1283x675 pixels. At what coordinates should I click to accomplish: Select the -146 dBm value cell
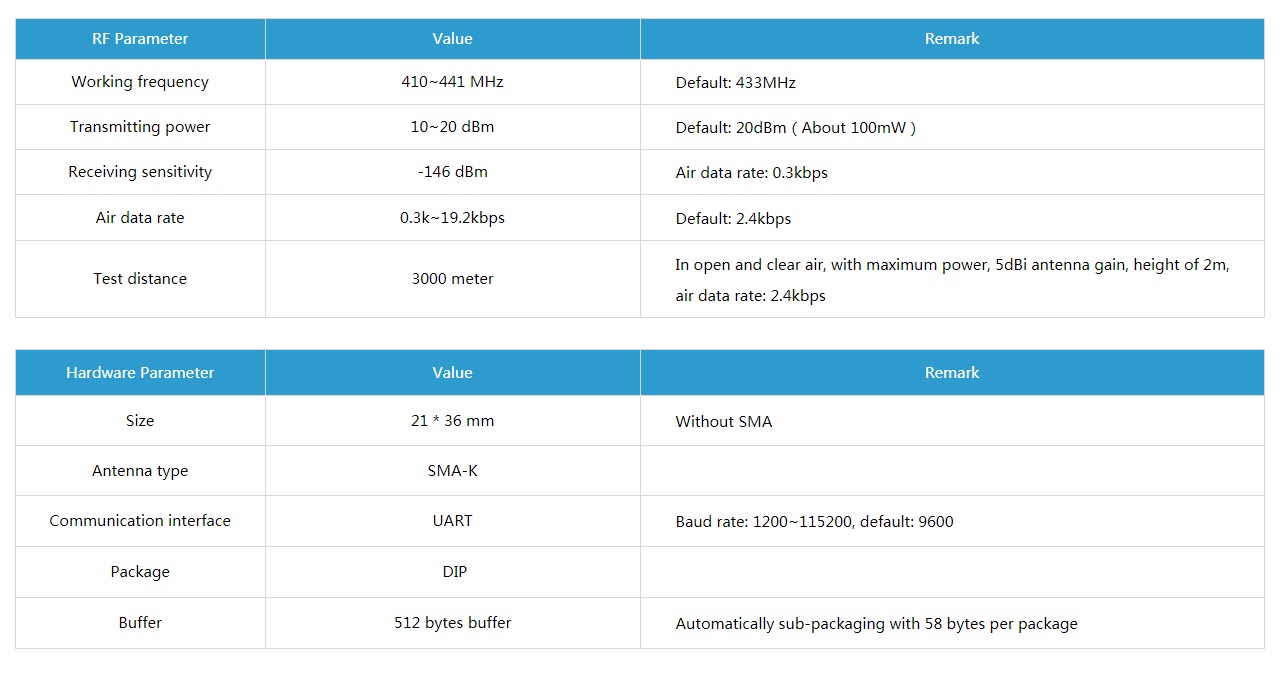452,172
